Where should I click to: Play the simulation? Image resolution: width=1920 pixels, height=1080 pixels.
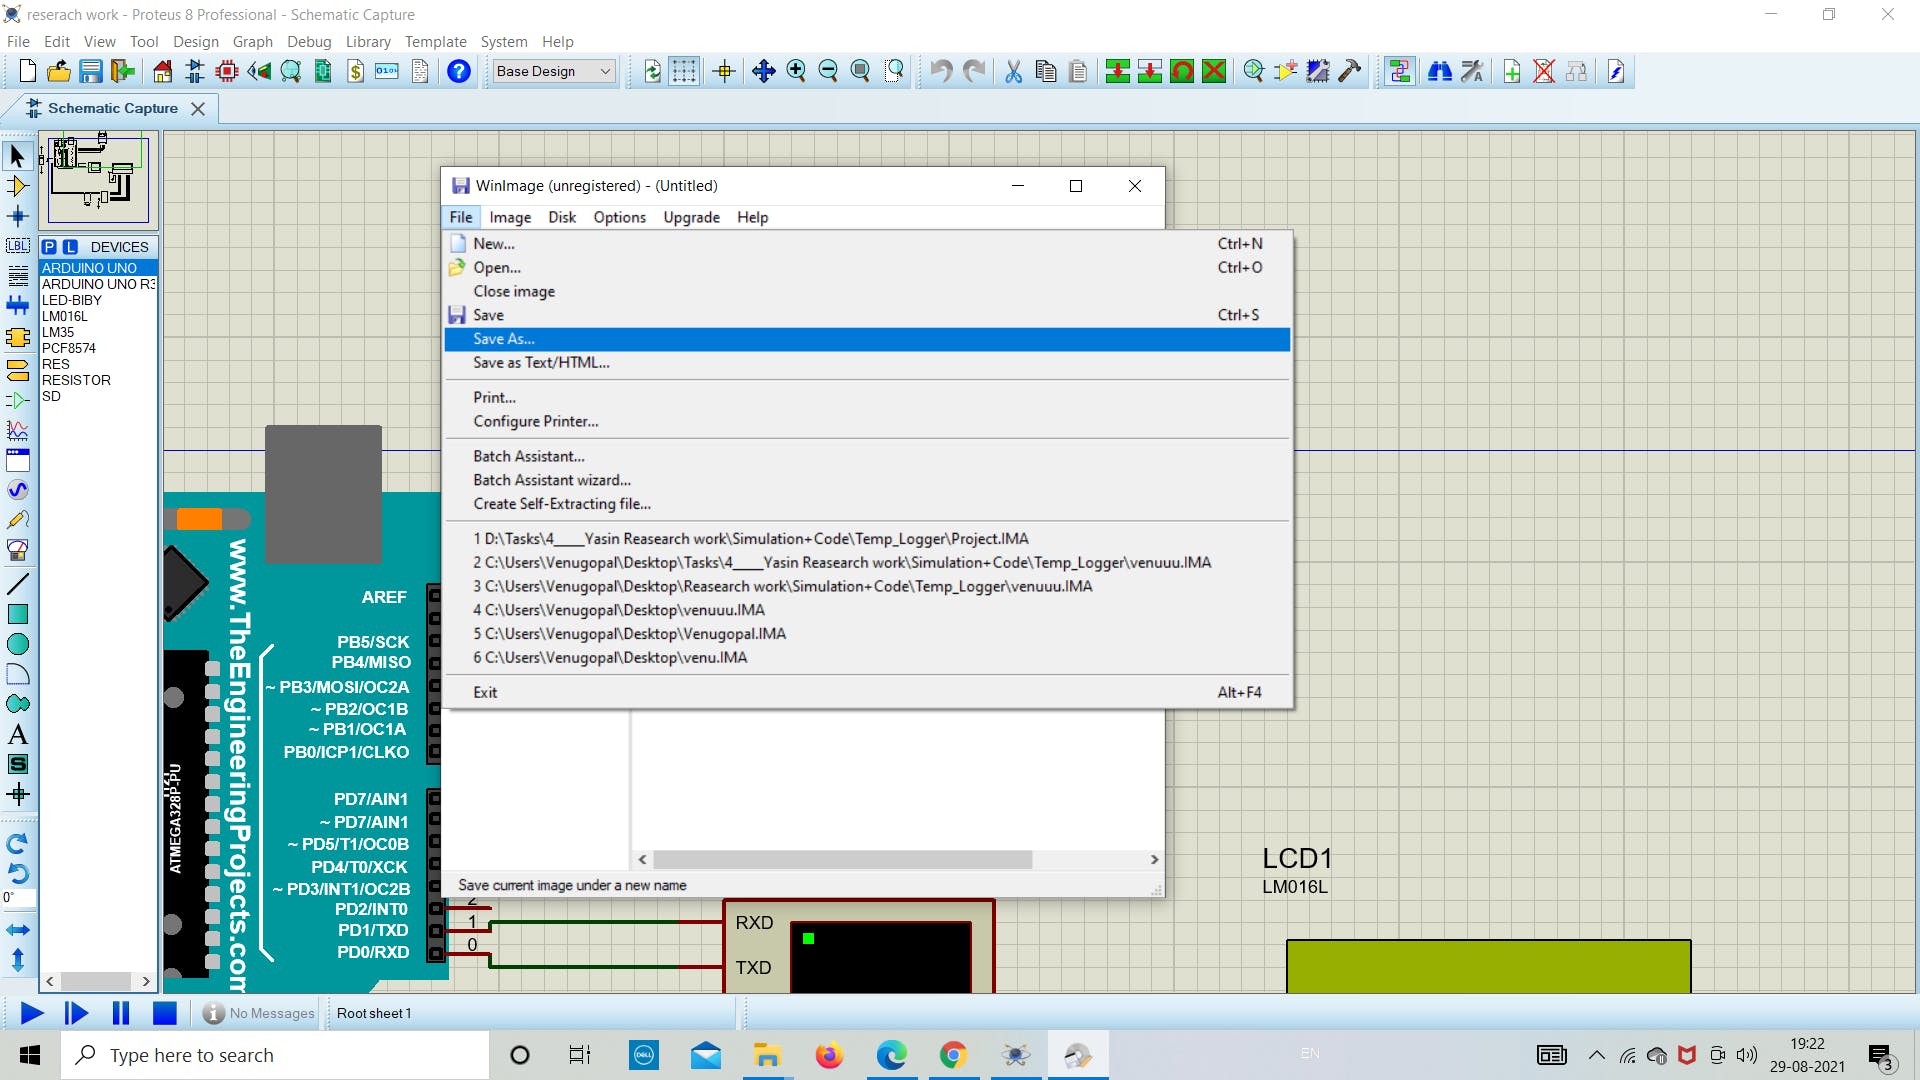pos(32,1013)
